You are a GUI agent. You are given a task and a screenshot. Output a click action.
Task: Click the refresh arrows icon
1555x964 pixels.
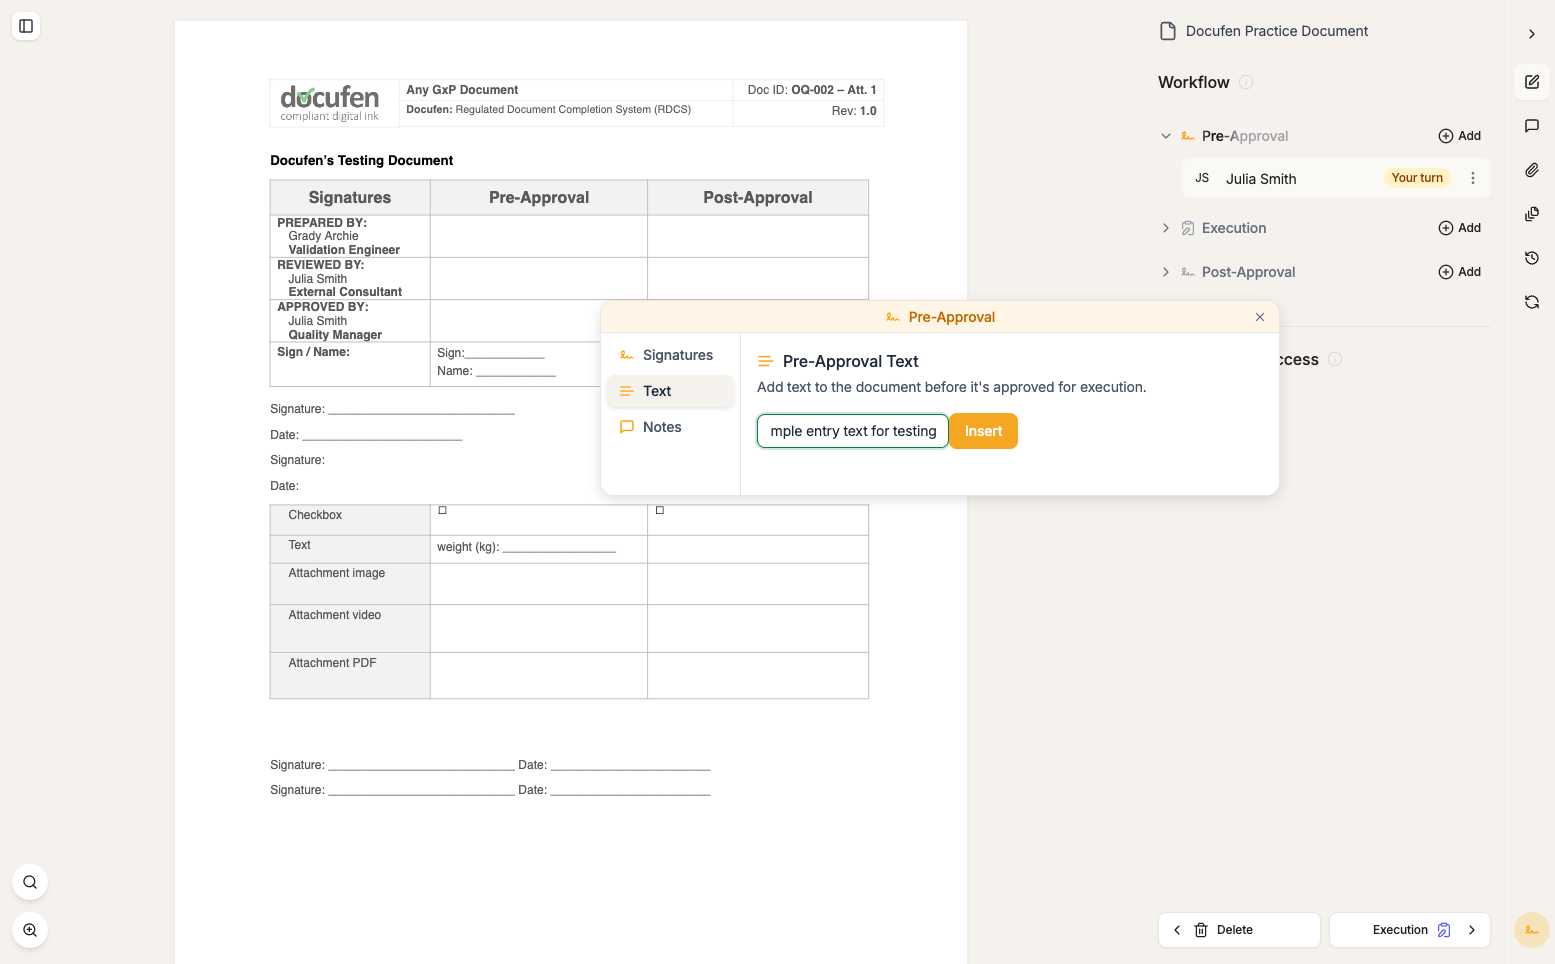point(1531,302)
